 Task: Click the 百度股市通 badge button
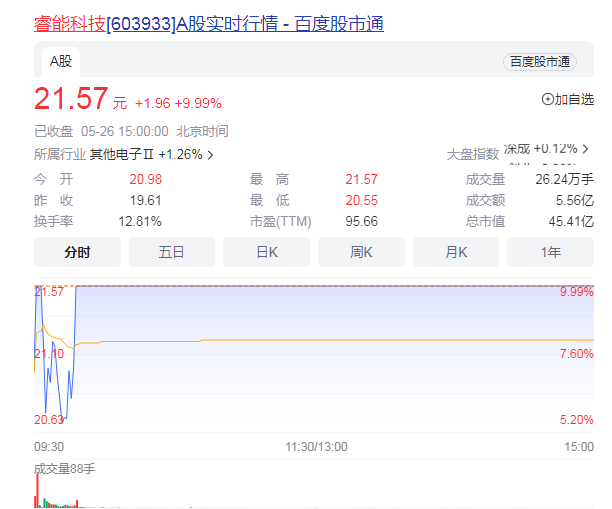point(540,62)
